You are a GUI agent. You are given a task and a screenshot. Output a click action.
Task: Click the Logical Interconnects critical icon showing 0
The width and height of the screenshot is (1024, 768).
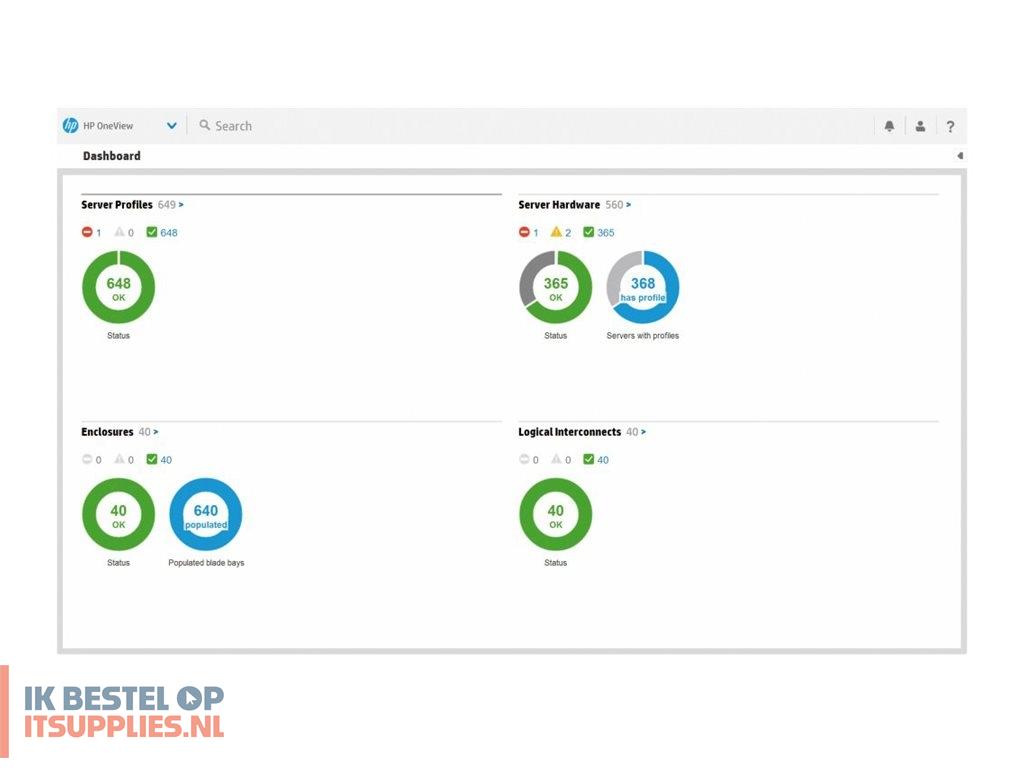point(524,459)
